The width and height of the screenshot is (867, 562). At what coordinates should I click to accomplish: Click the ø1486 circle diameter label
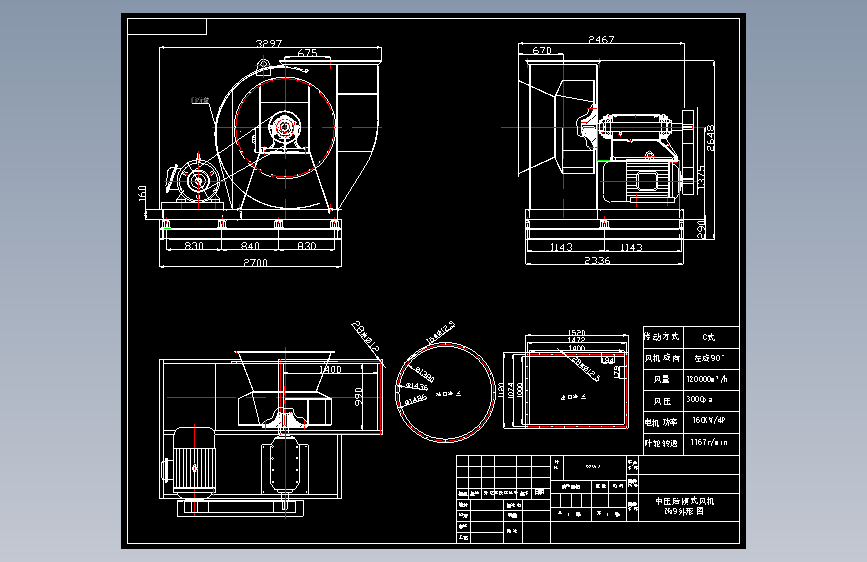416,399
